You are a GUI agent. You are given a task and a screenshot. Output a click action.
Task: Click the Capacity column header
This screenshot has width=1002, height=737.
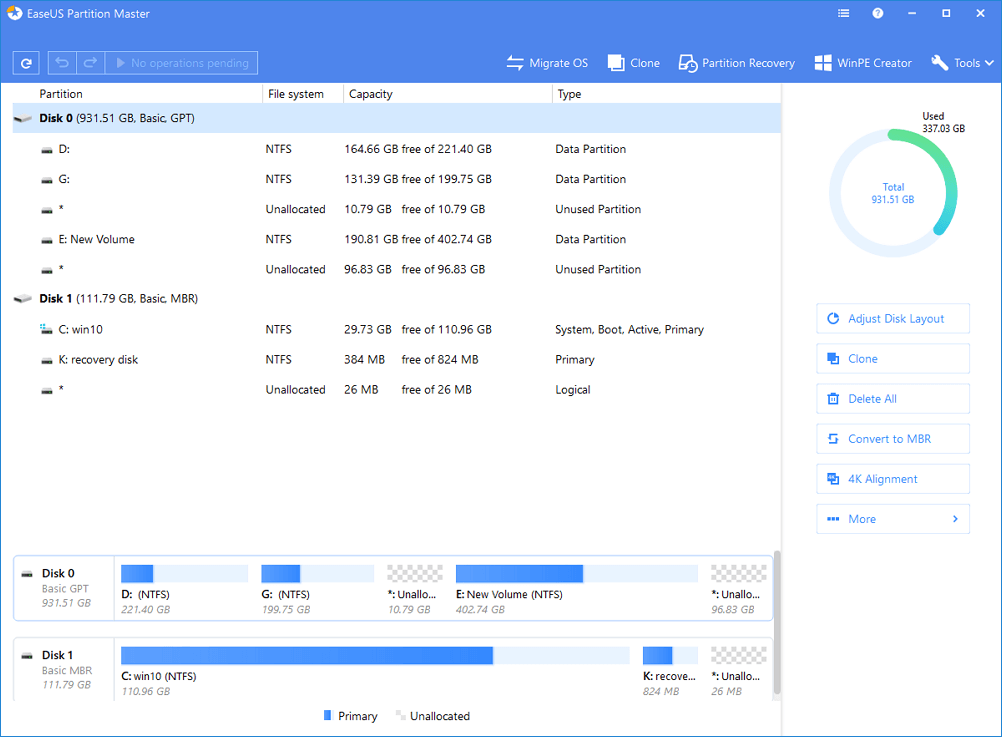click(448, 94)
